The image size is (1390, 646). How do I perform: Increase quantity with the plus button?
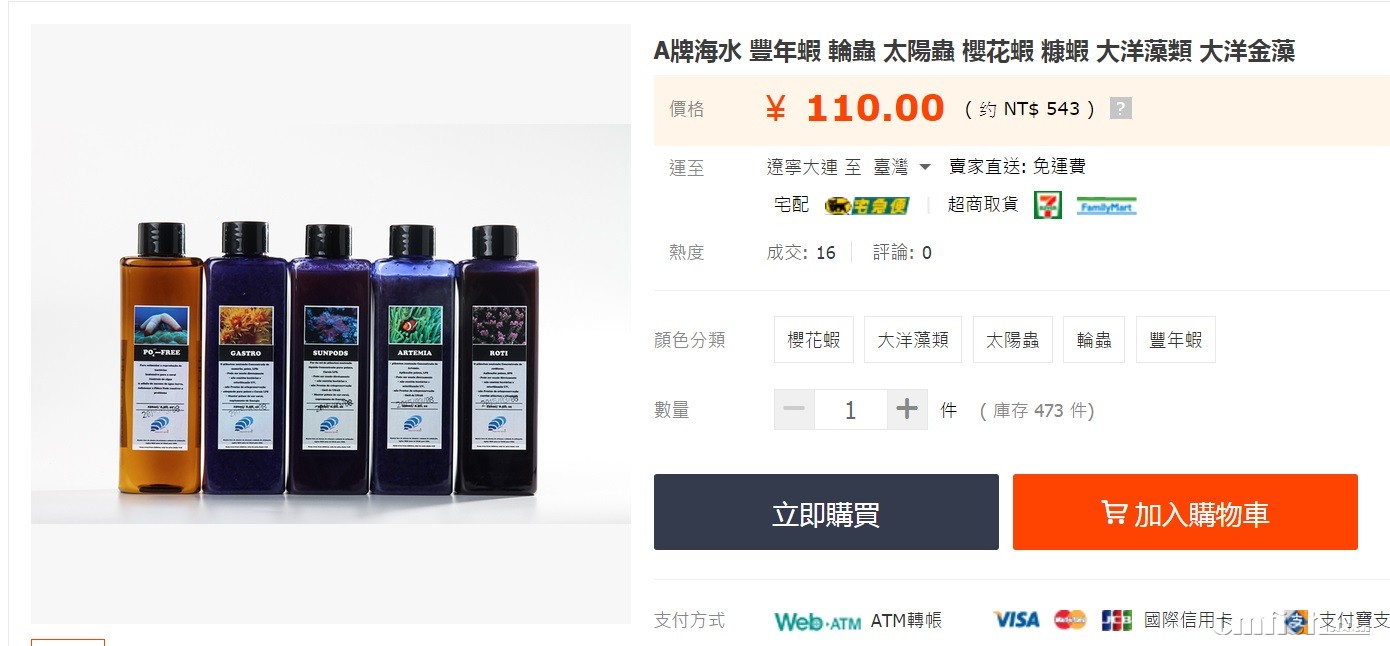(907, 410)
